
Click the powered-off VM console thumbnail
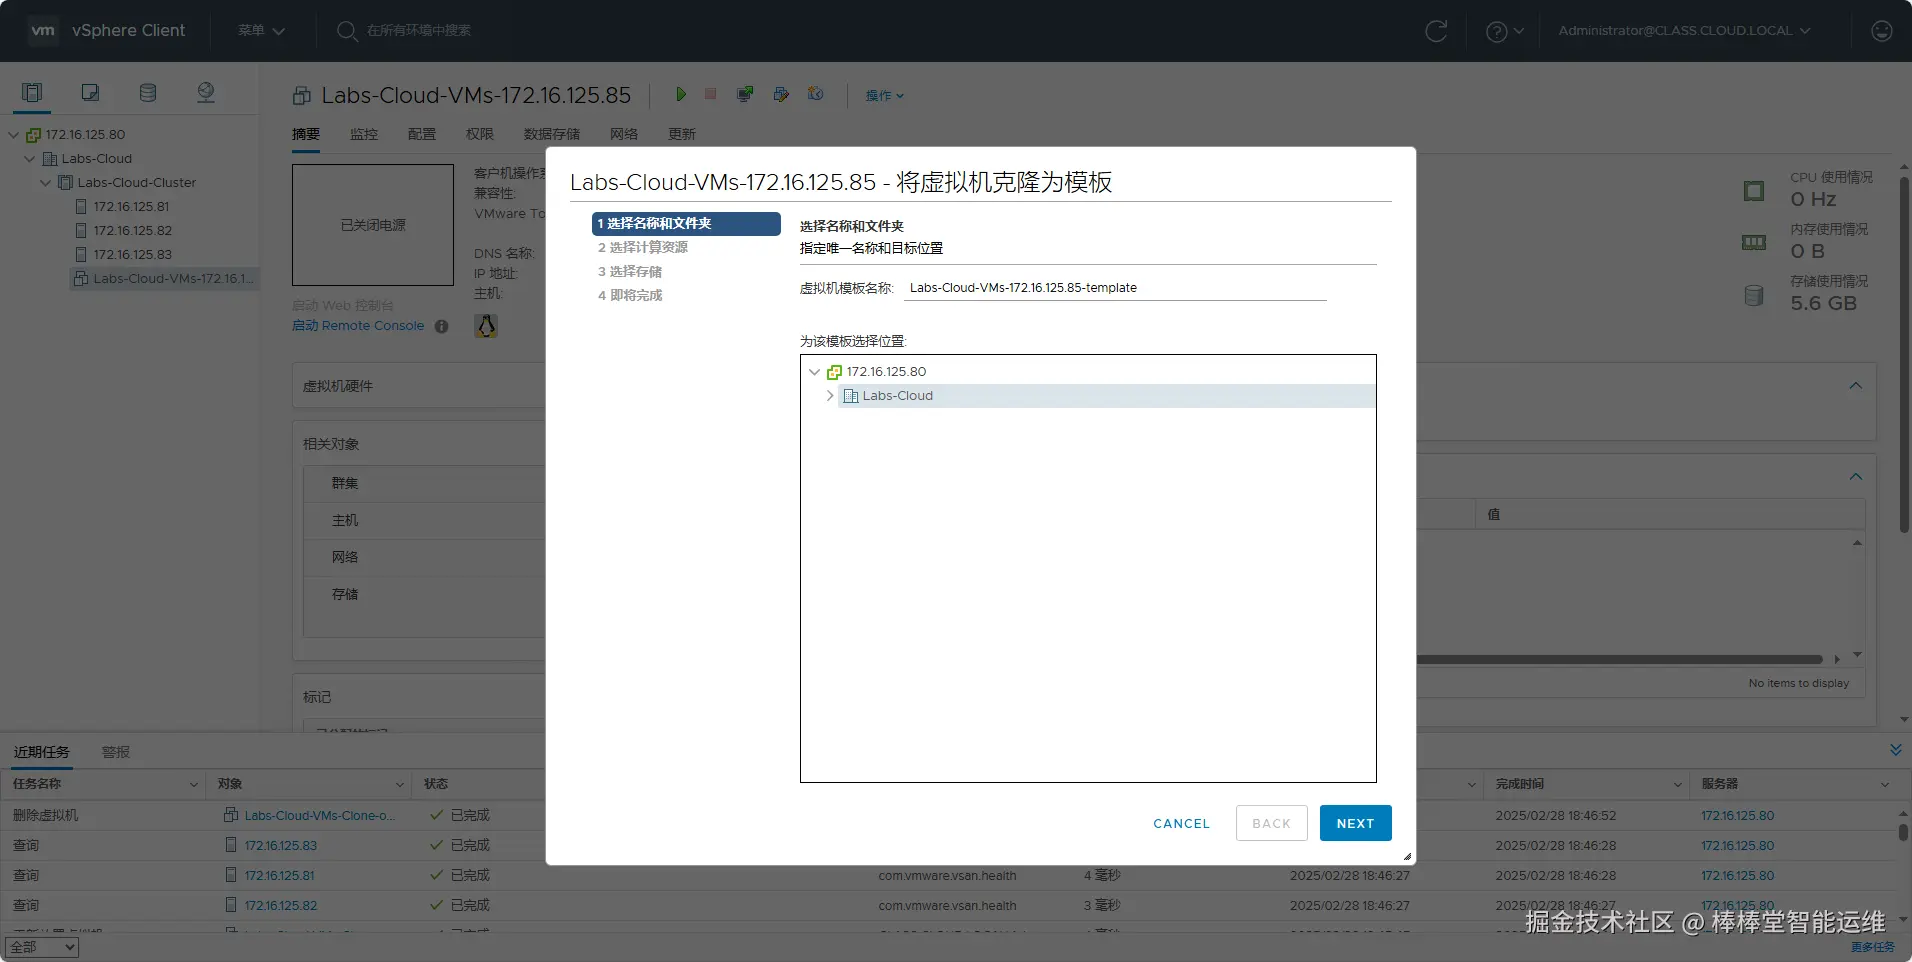373,225
